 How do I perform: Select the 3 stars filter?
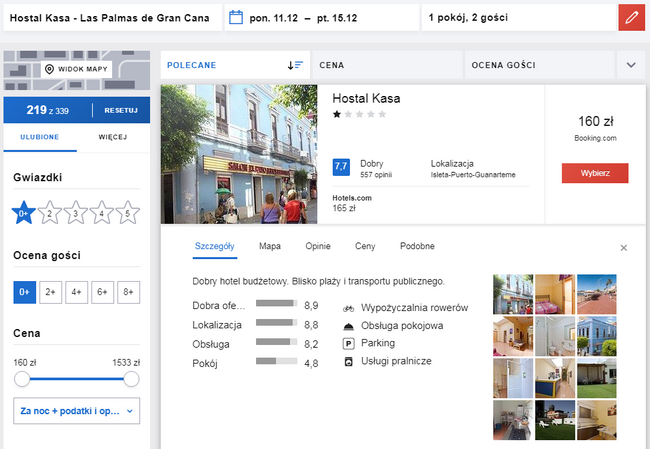pyautogui.click(x=75, y=213)
